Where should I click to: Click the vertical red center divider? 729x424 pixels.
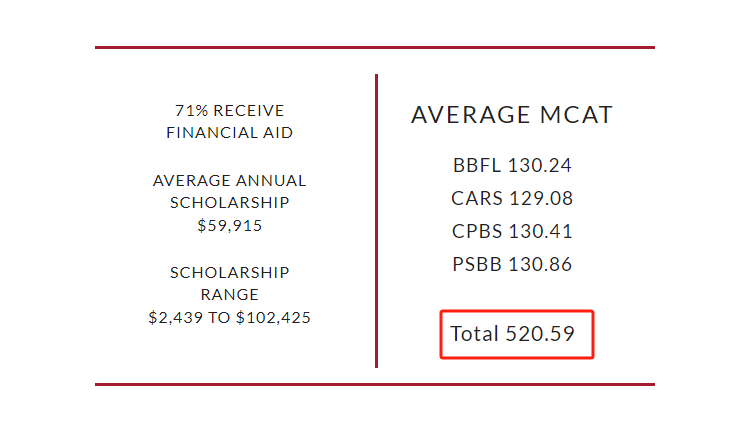(376, 221)
